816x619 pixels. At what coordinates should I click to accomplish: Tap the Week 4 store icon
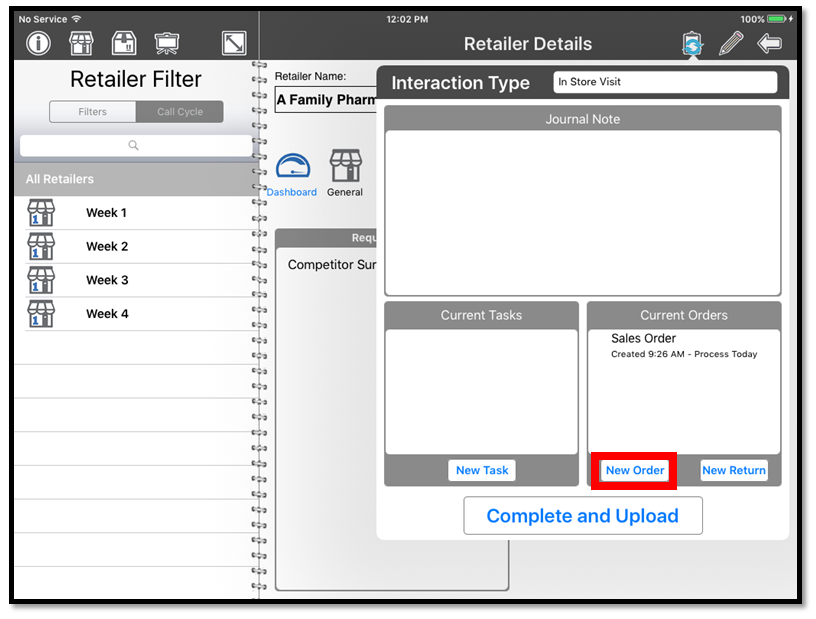click(41, 314)
